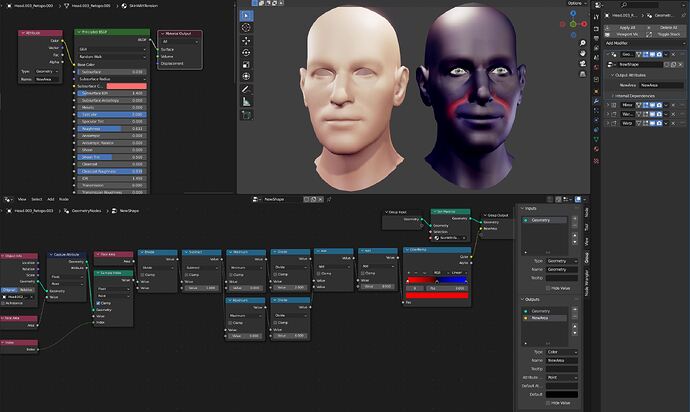Open Type Geometry dropdown in Inputs panel
690x412 pixels.
(562, 261)
